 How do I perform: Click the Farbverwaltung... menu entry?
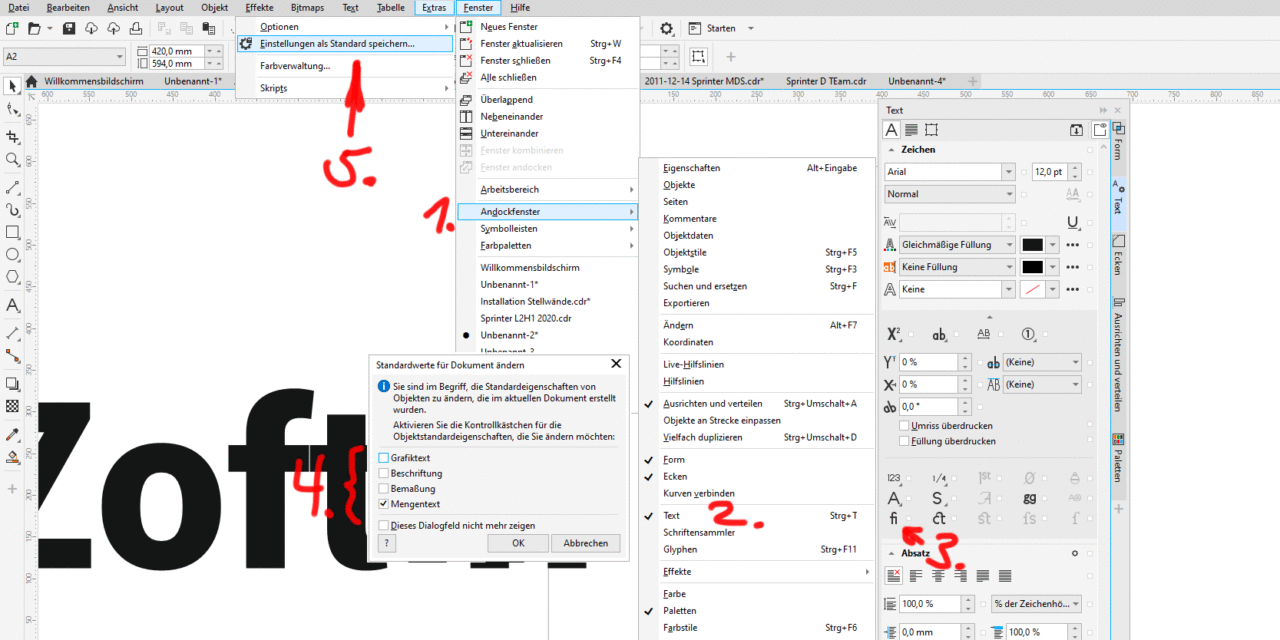click(295, 66)
